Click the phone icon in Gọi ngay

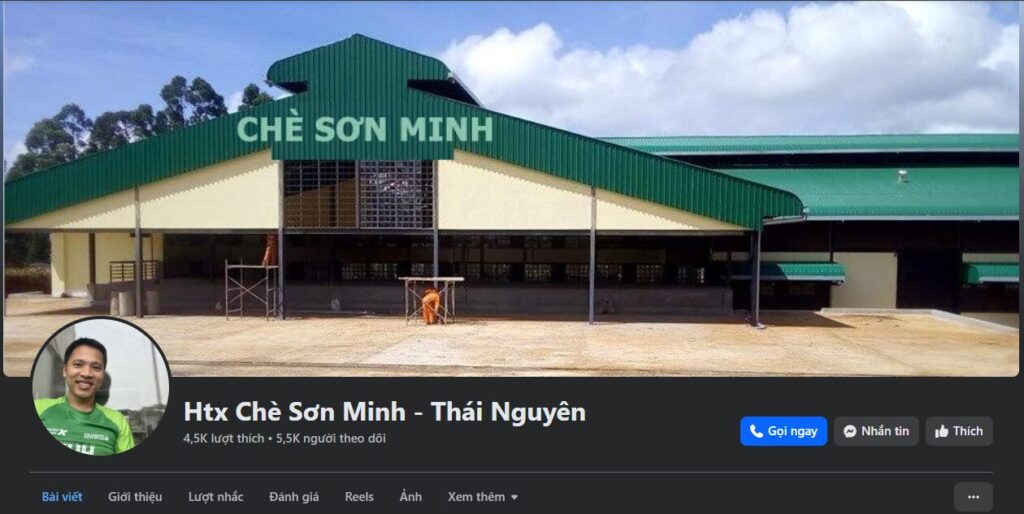click(x=756, y=431)
